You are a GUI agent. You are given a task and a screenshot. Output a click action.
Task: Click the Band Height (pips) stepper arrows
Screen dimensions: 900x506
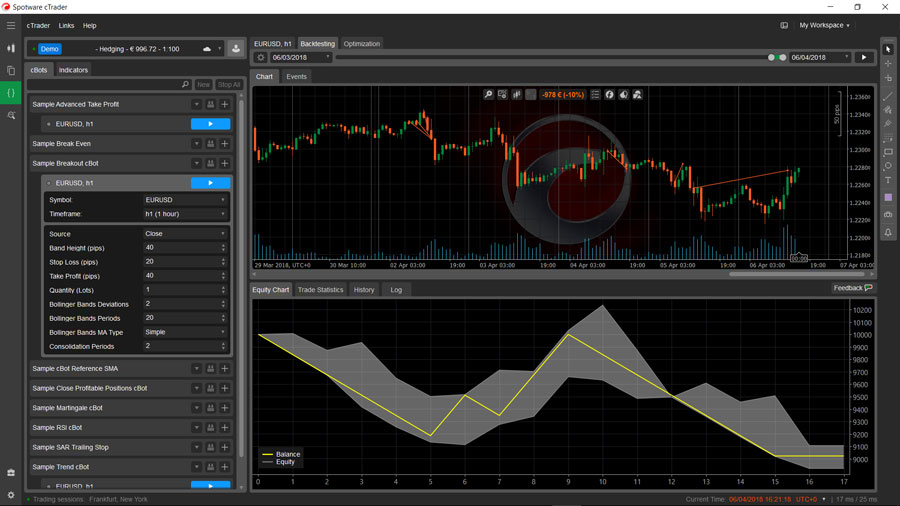223,248
